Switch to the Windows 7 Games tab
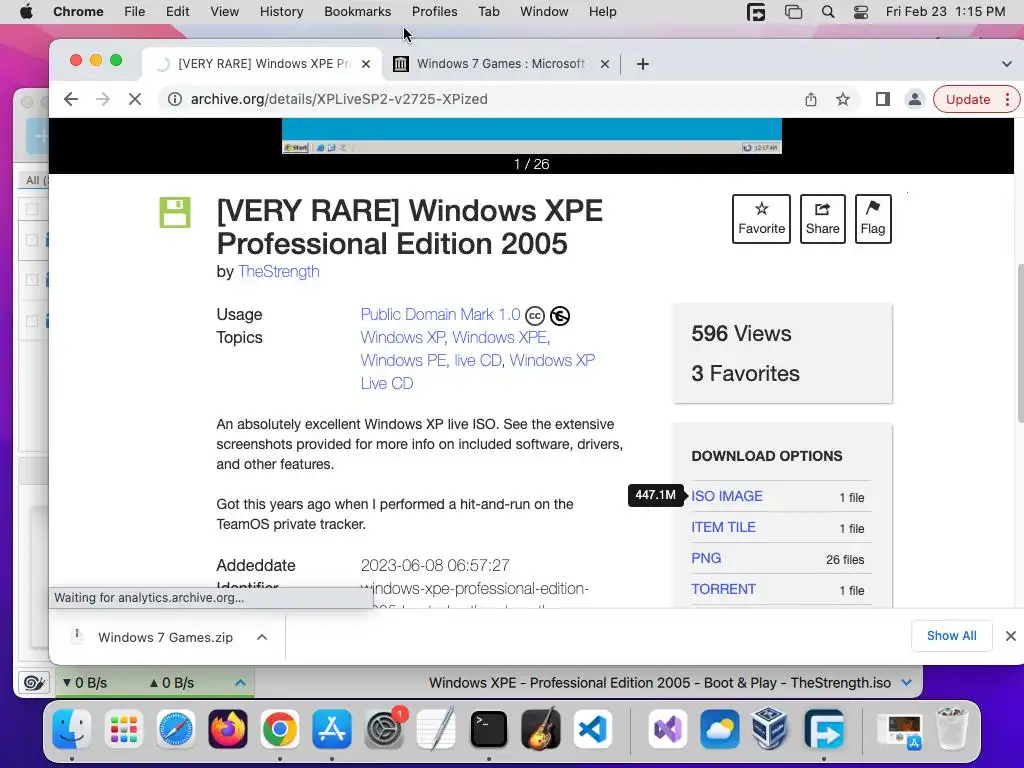This screenshot has width=1024, height=768. pos(500,64)
